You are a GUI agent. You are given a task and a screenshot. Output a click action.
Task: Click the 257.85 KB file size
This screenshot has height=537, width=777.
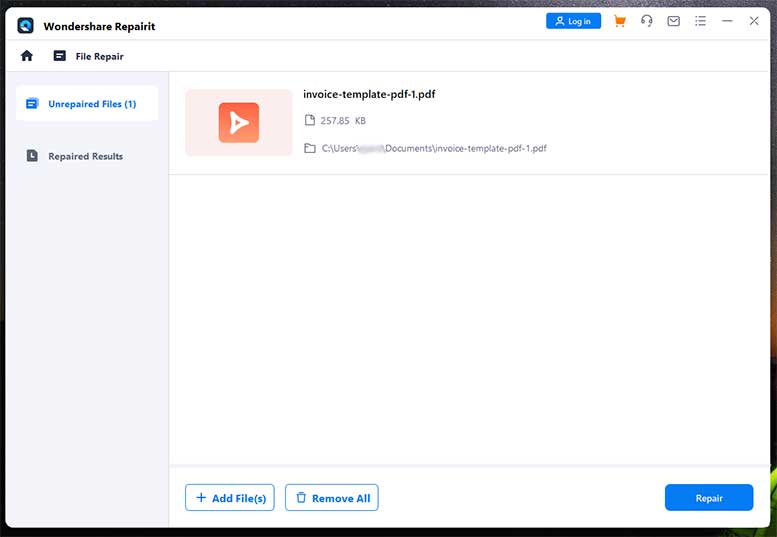click(343, 120)
